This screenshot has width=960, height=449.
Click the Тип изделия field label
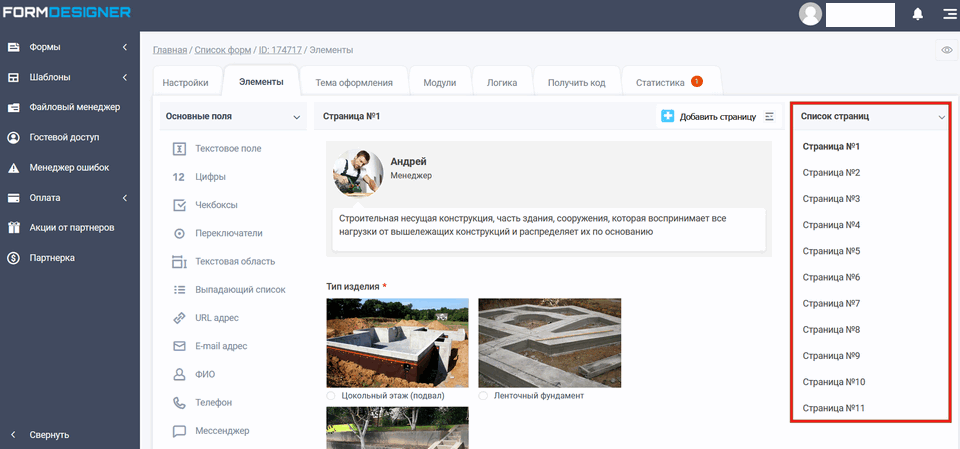pos(354,286)
